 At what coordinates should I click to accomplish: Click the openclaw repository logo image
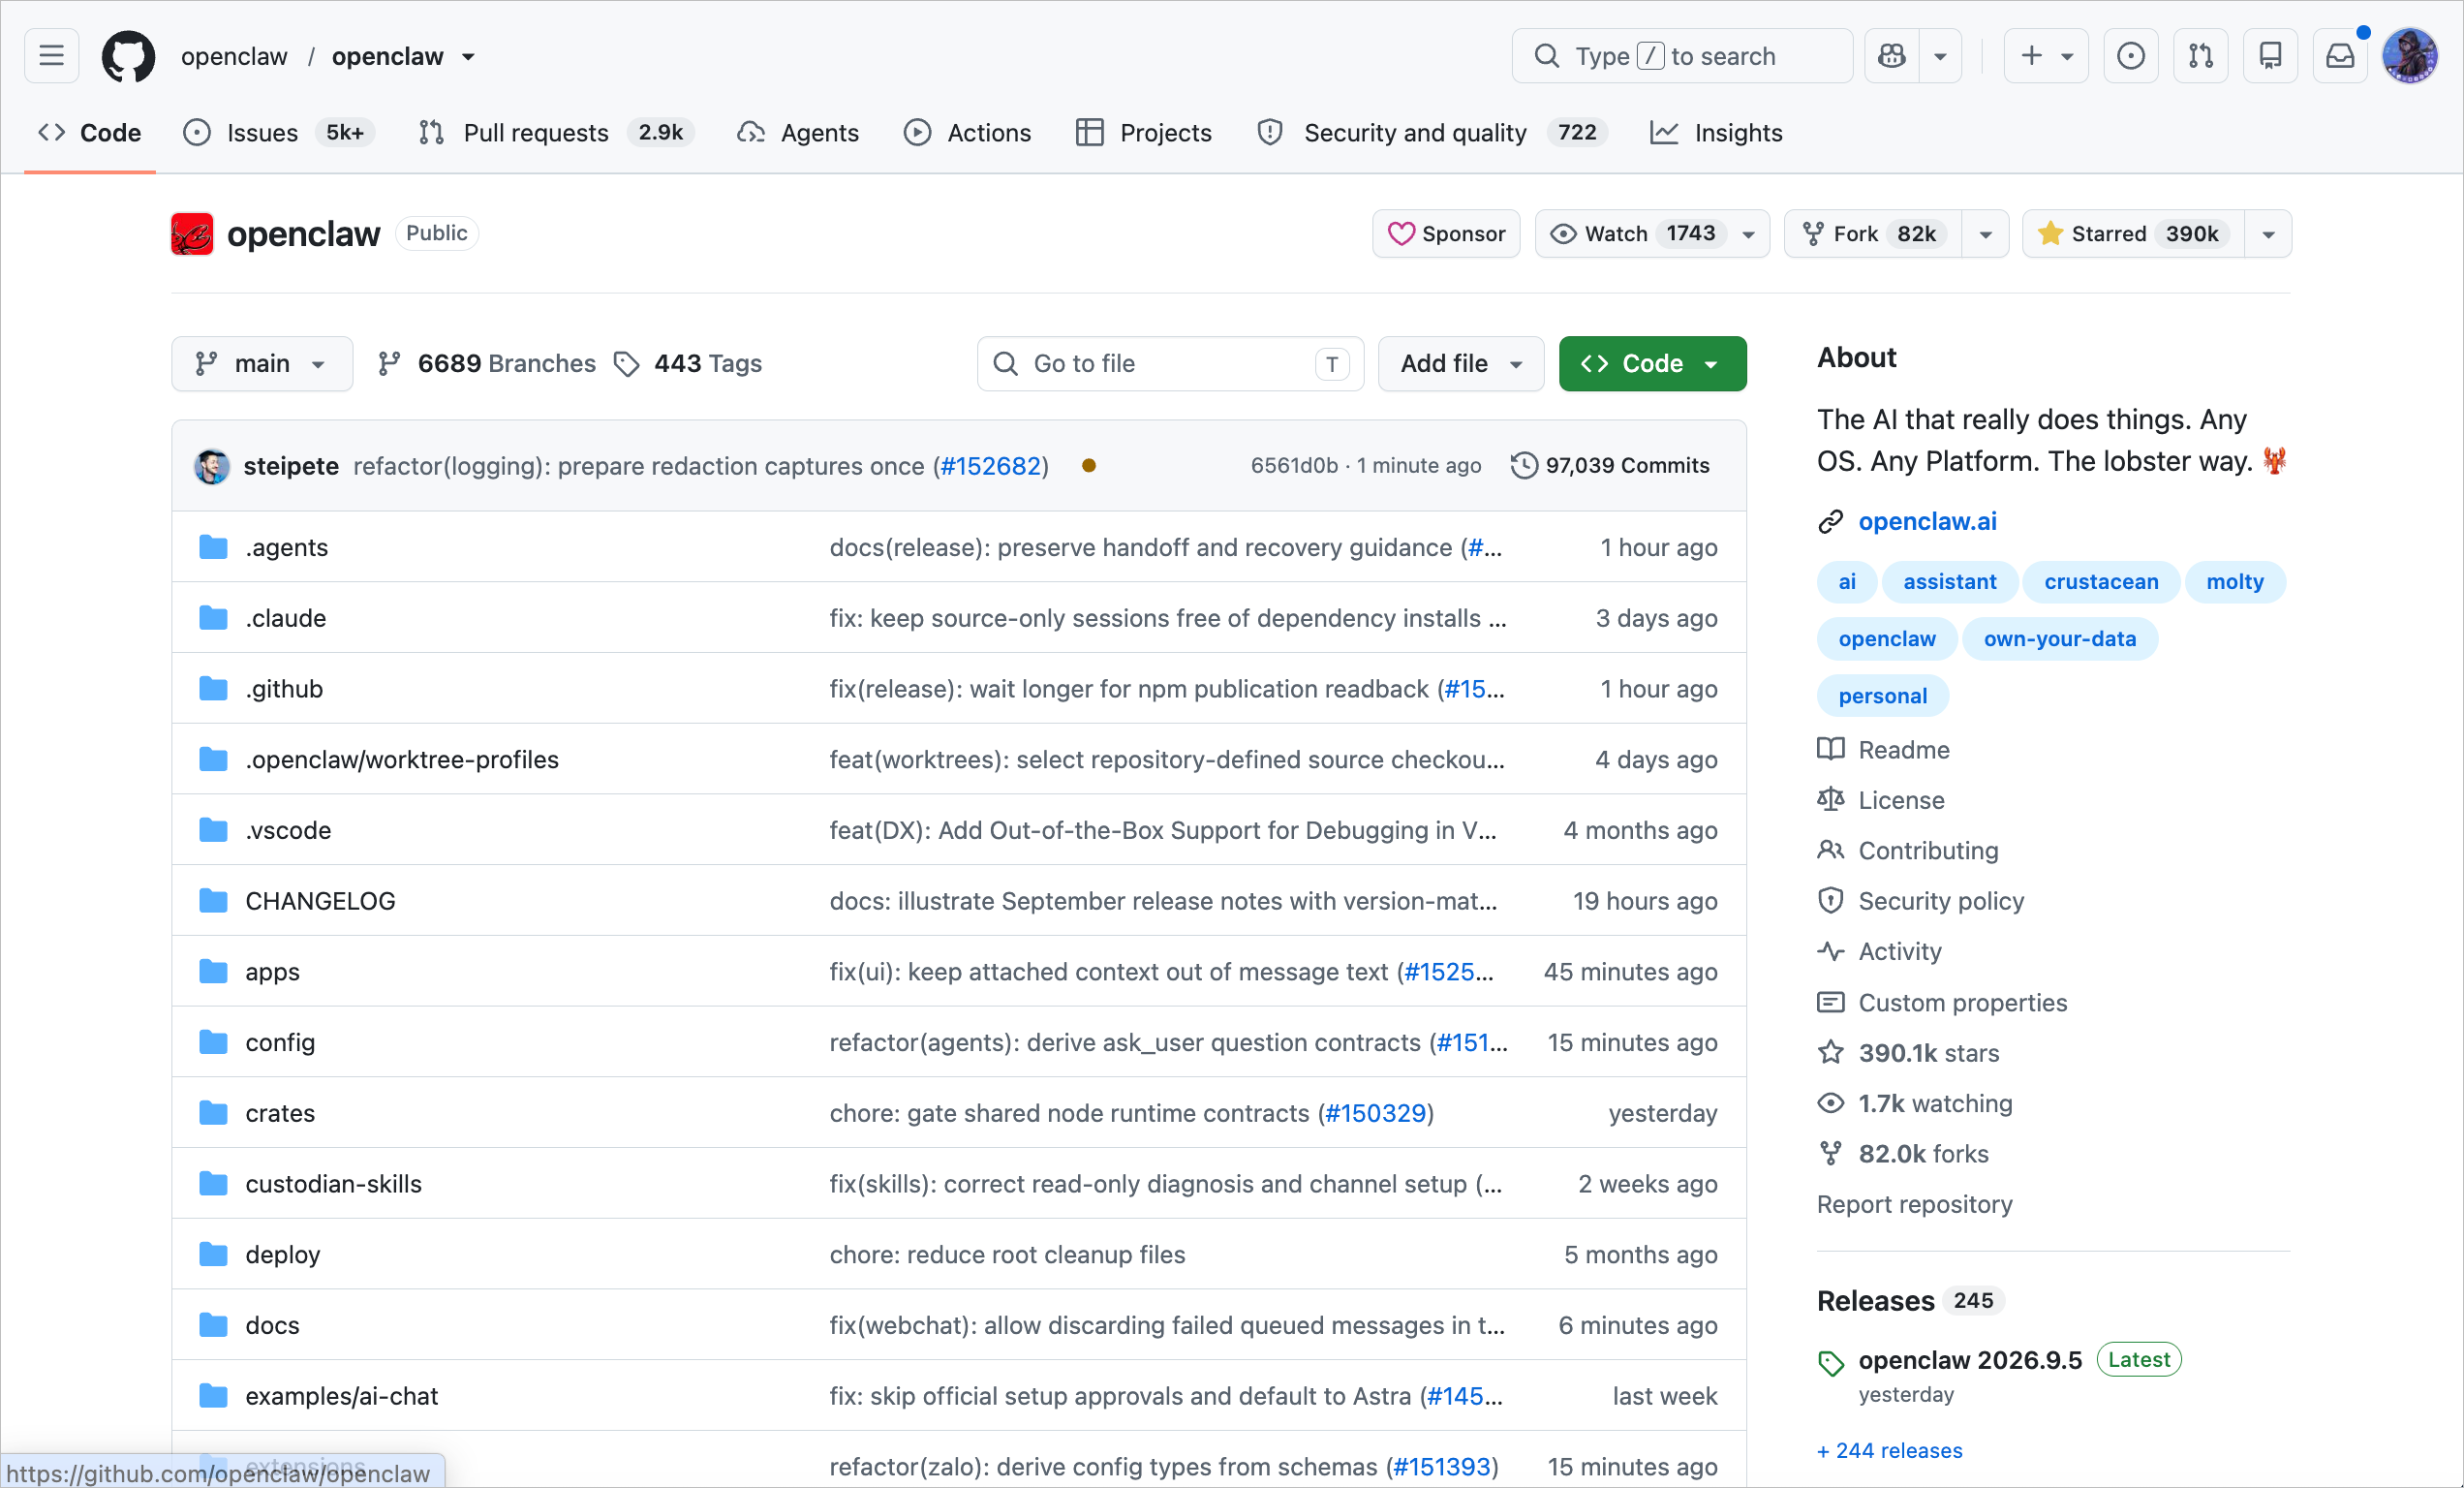tap(192, 234)
